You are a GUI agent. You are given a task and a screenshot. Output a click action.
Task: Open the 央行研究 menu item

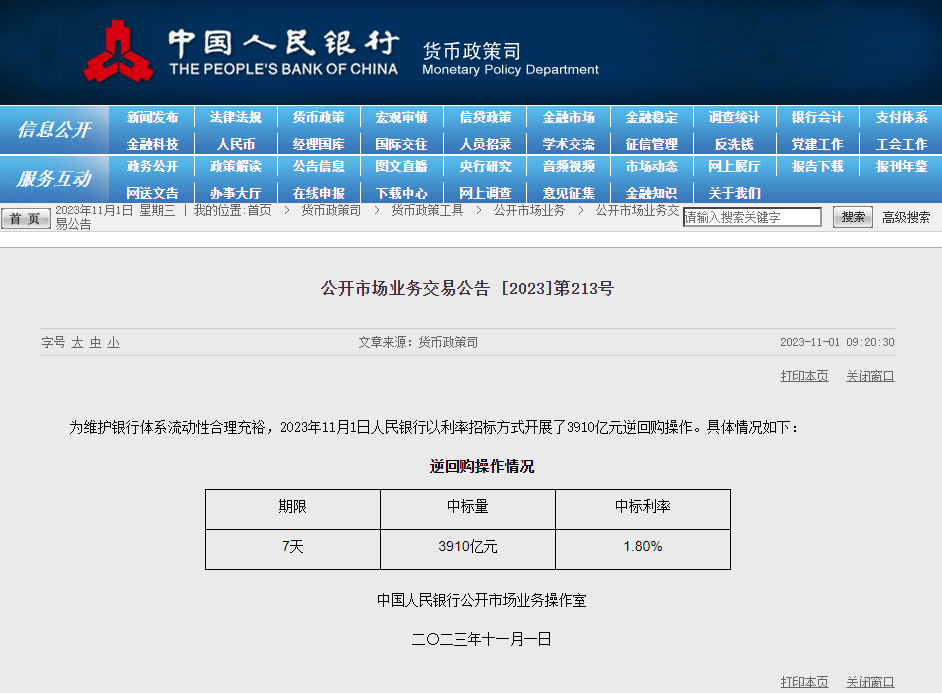(485, 166)
